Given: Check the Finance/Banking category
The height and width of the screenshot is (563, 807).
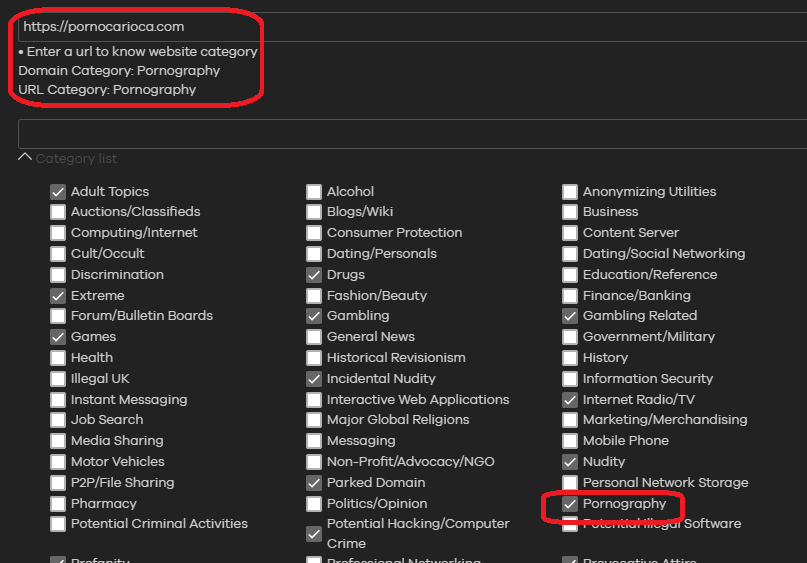Looking at the screenshot, I should coord(570,296).
